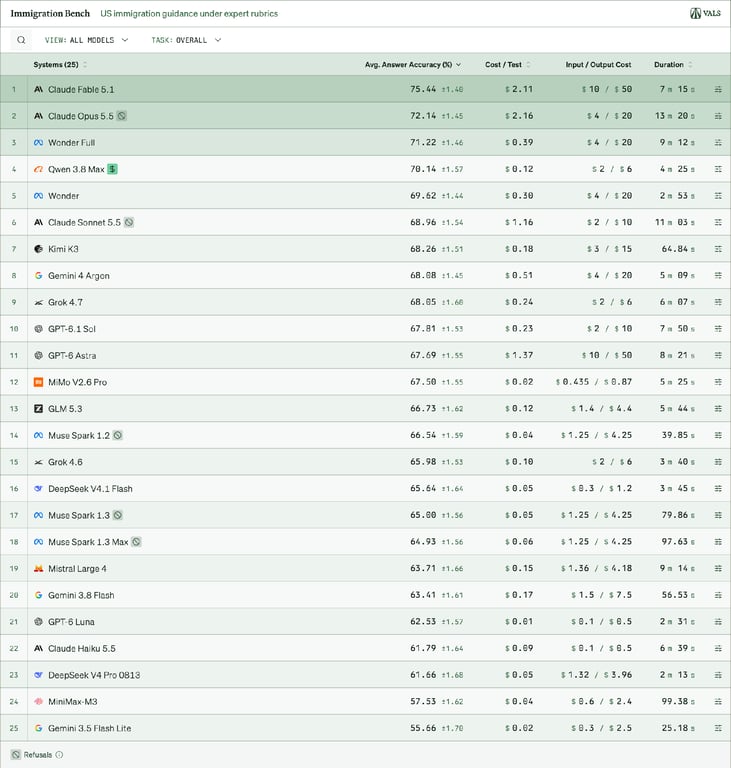Open the View: All Models dropdown
Viewport: 731px width, 768px height.
87,40
